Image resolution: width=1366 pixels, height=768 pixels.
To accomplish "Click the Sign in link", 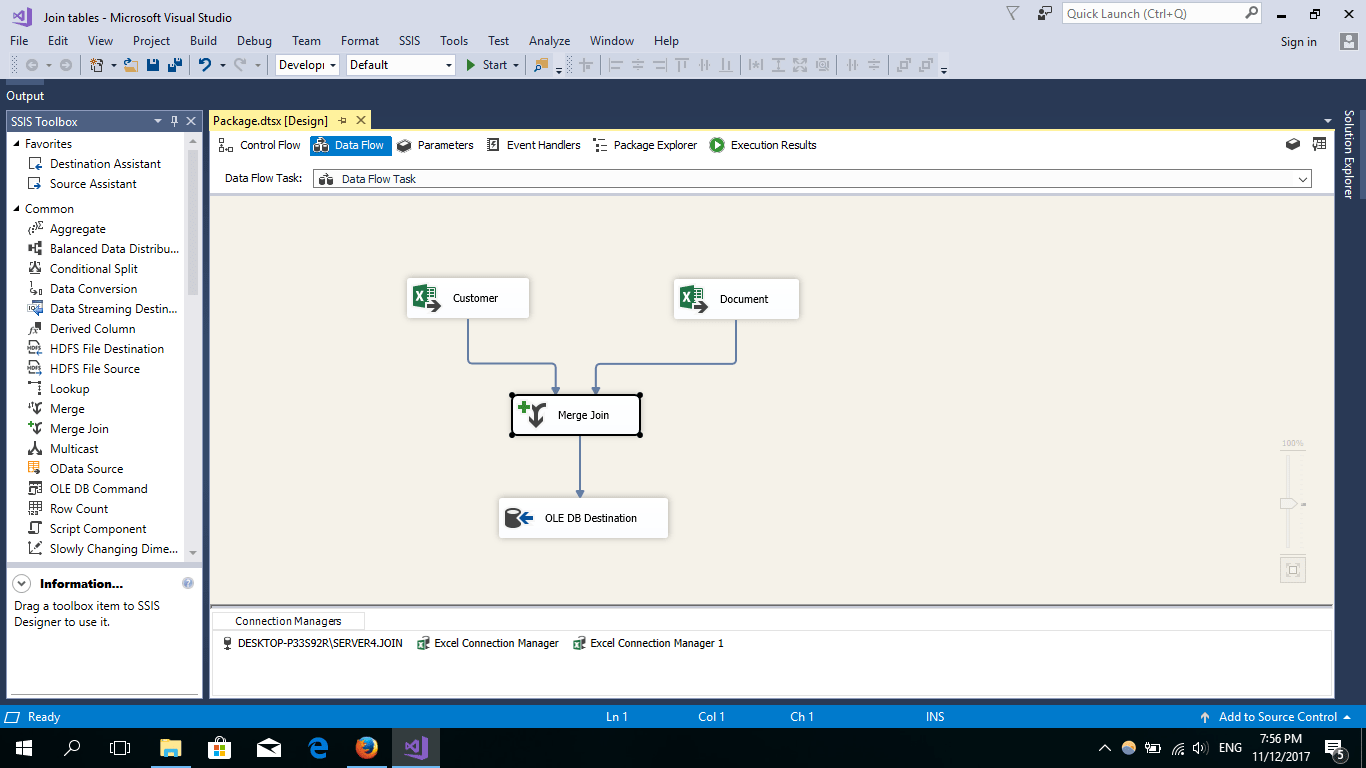I will coord(1299,42).
